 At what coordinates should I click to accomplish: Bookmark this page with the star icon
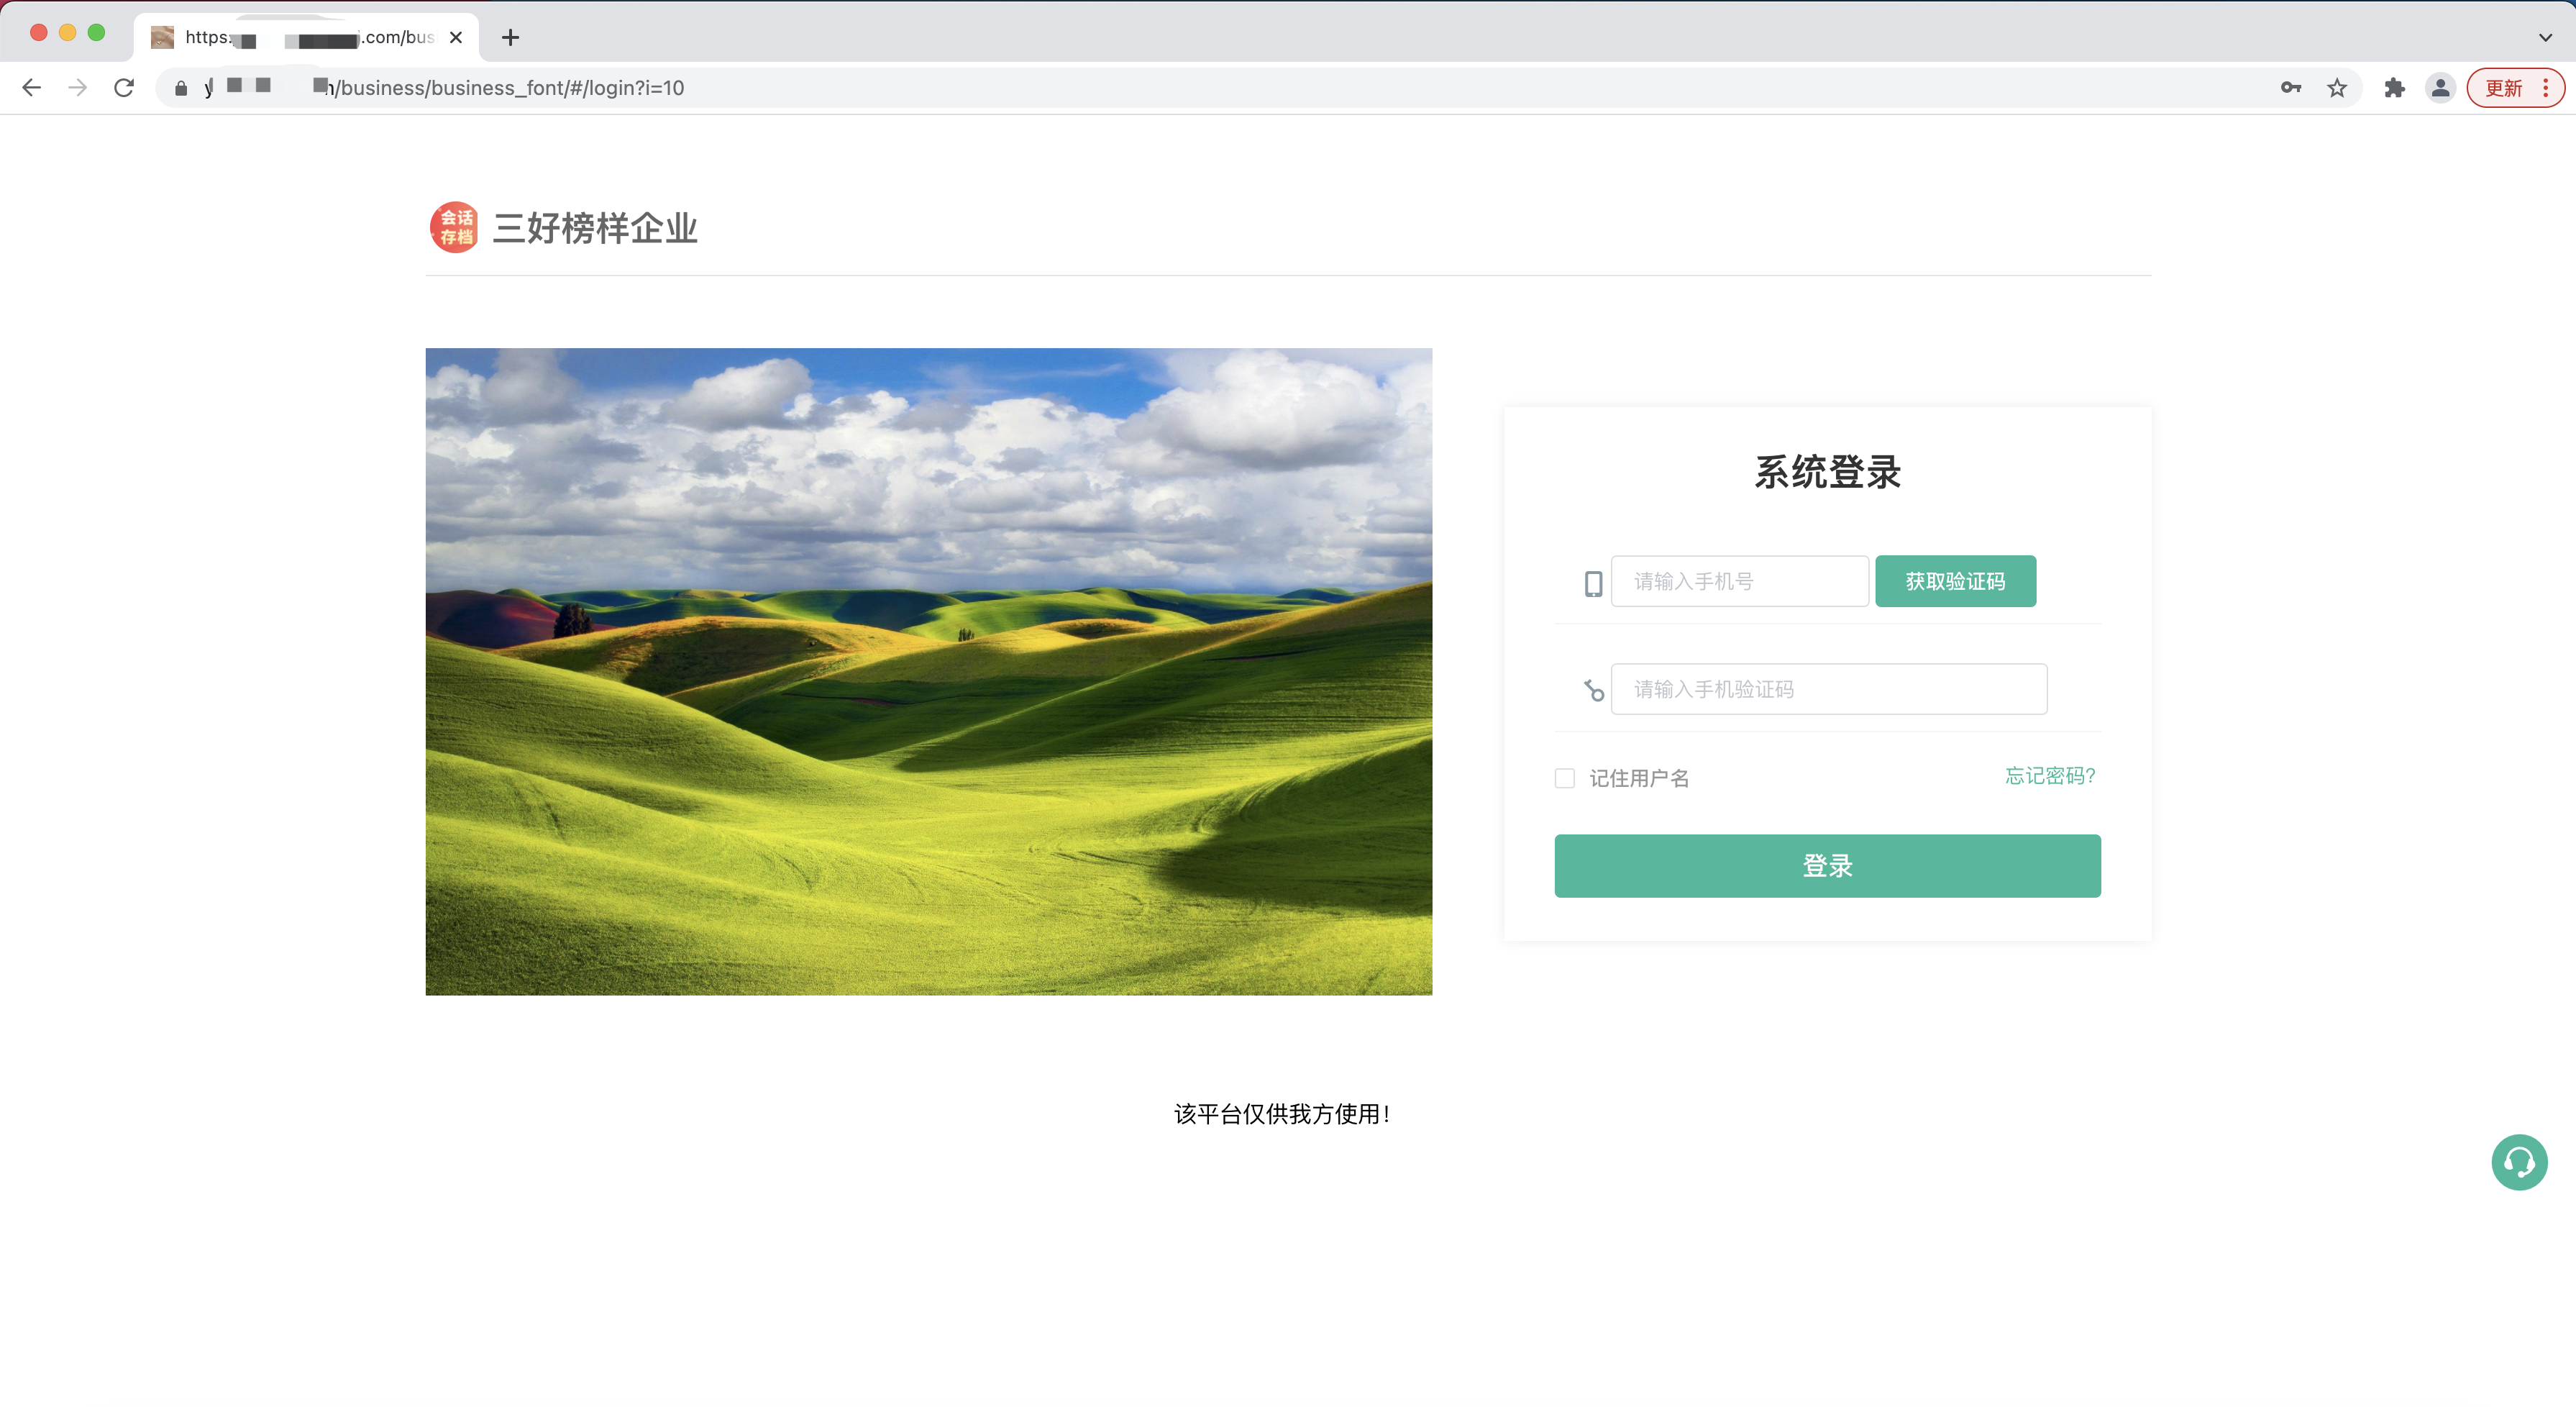point(2336,88)
